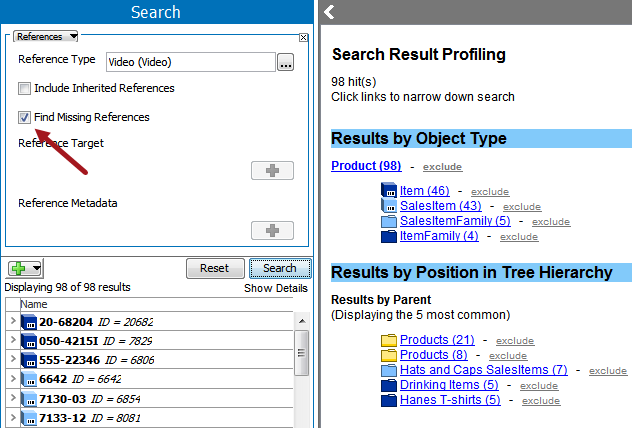Click the Search button
Viewport: 632px width, 428px height.
[280, 268]
